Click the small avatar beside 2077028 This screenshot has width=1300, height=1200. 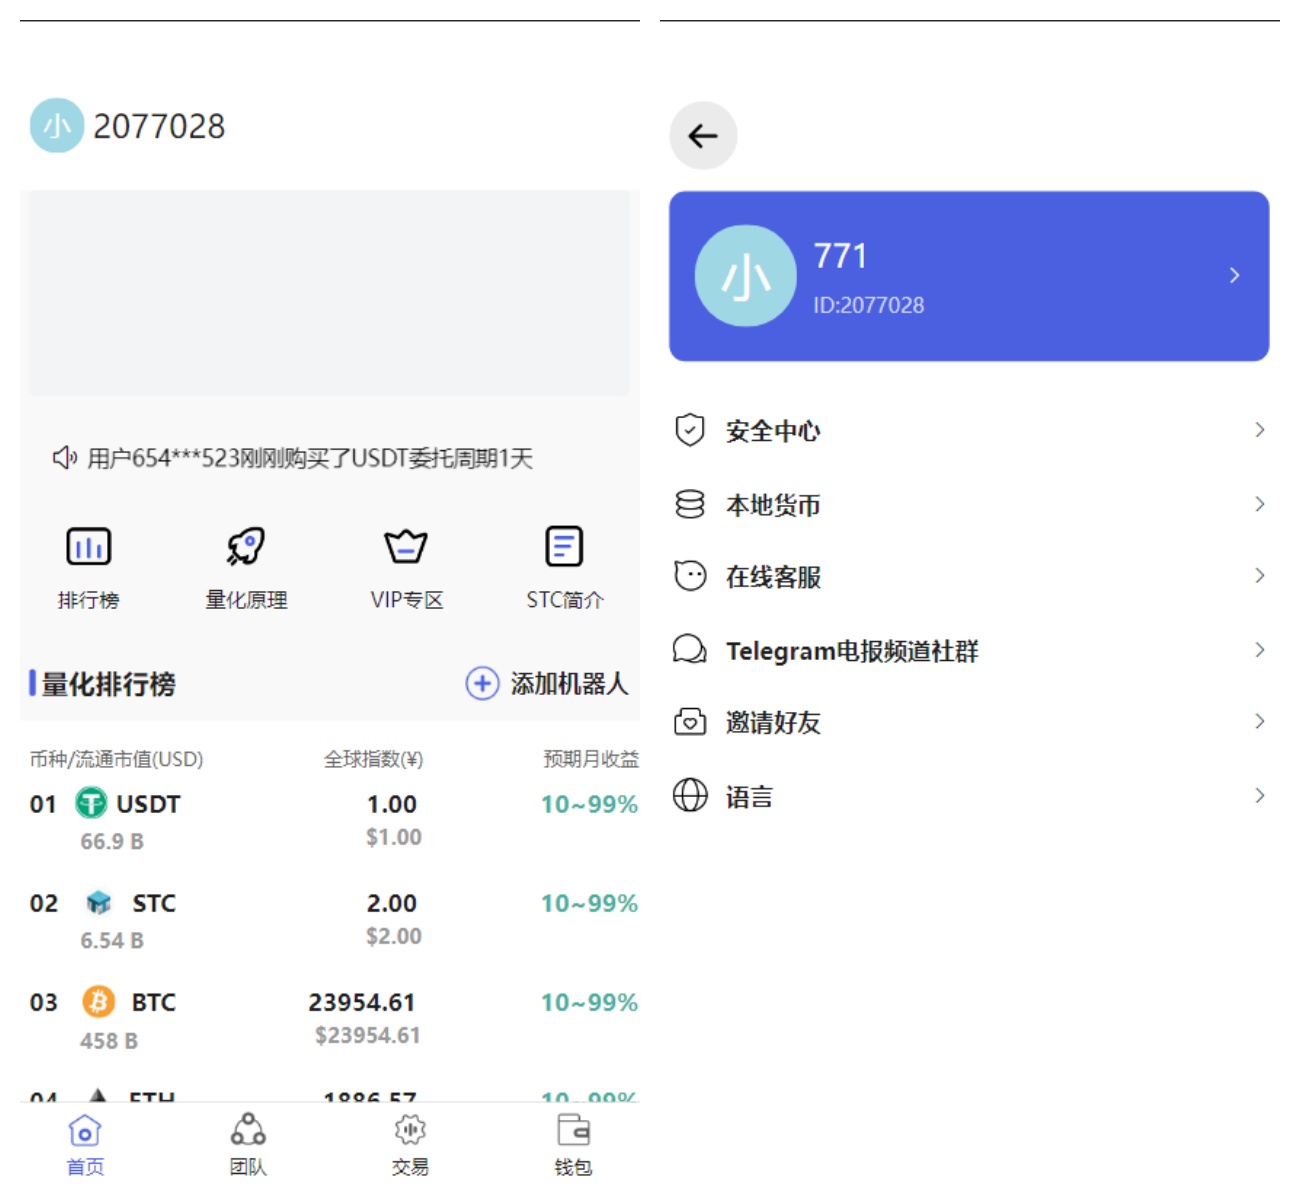point(57,125)
